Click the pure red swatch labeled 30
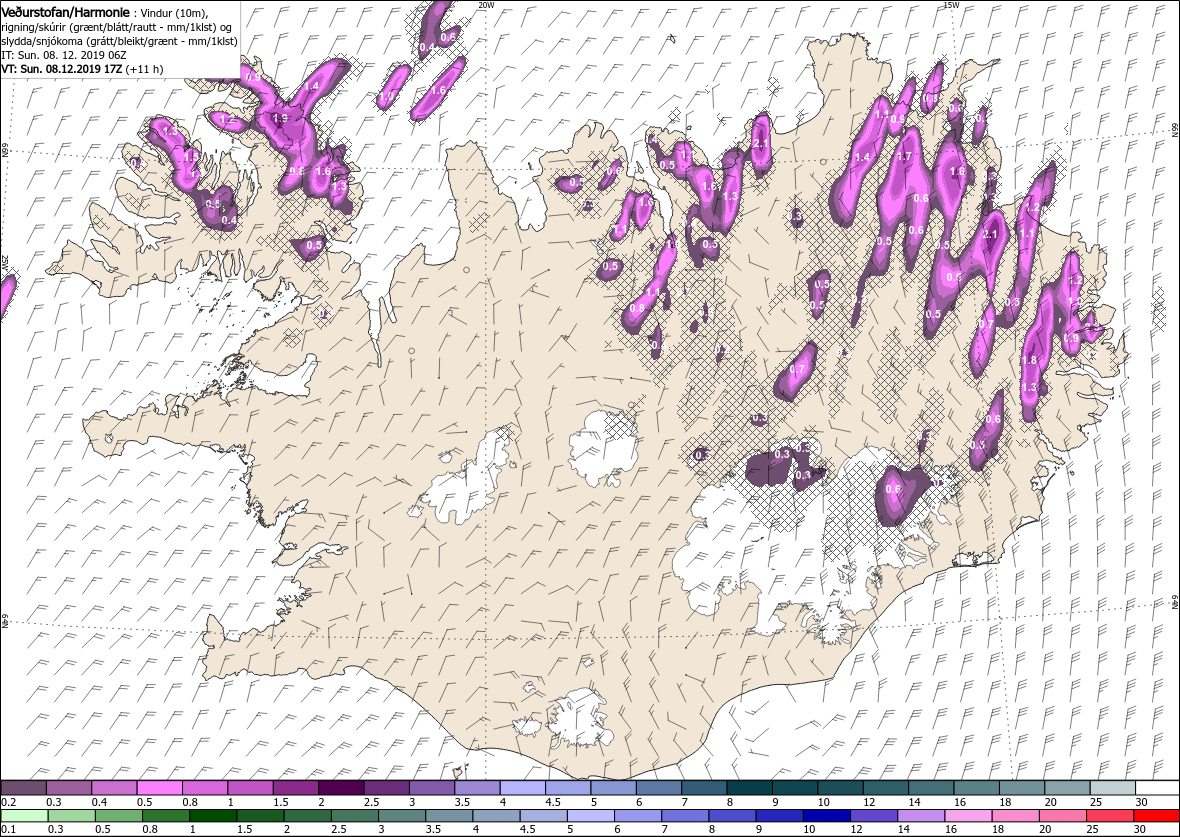Viewport: 1180px width, 837px height. pyautogui.click(x=1157, y=816)
